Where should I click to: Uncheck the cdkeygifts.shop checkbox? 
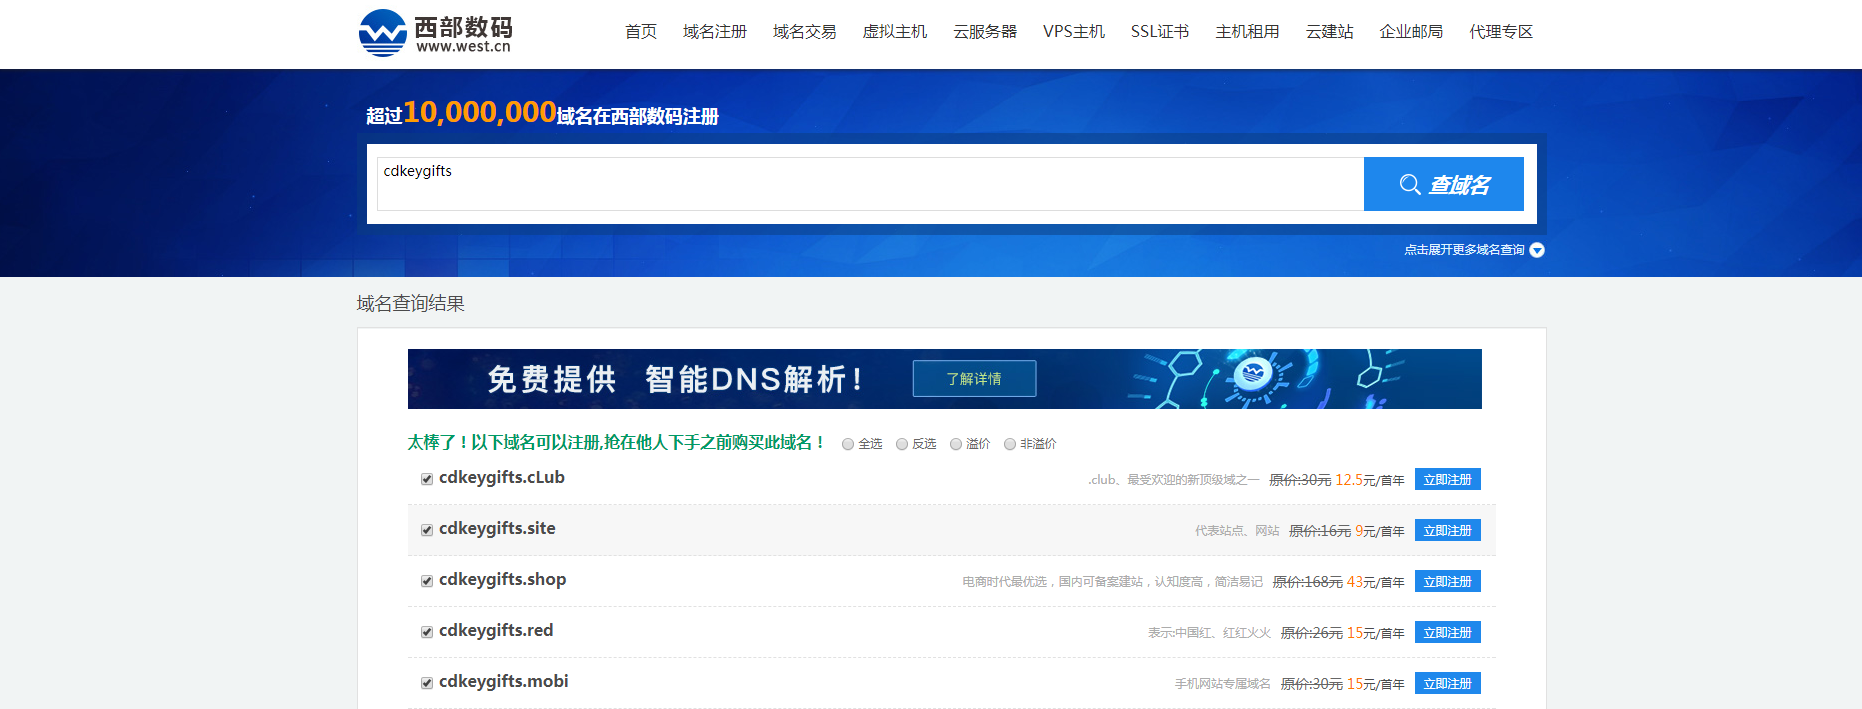(x=427, y=581)
